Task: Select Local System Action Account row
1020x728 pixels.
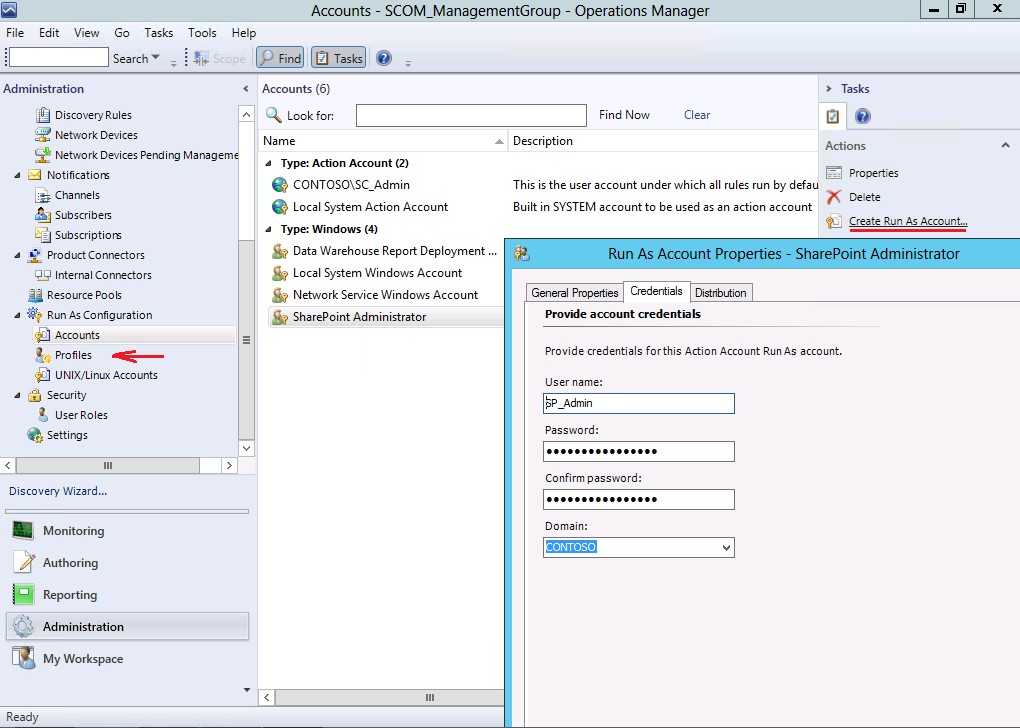Action: 370,207
